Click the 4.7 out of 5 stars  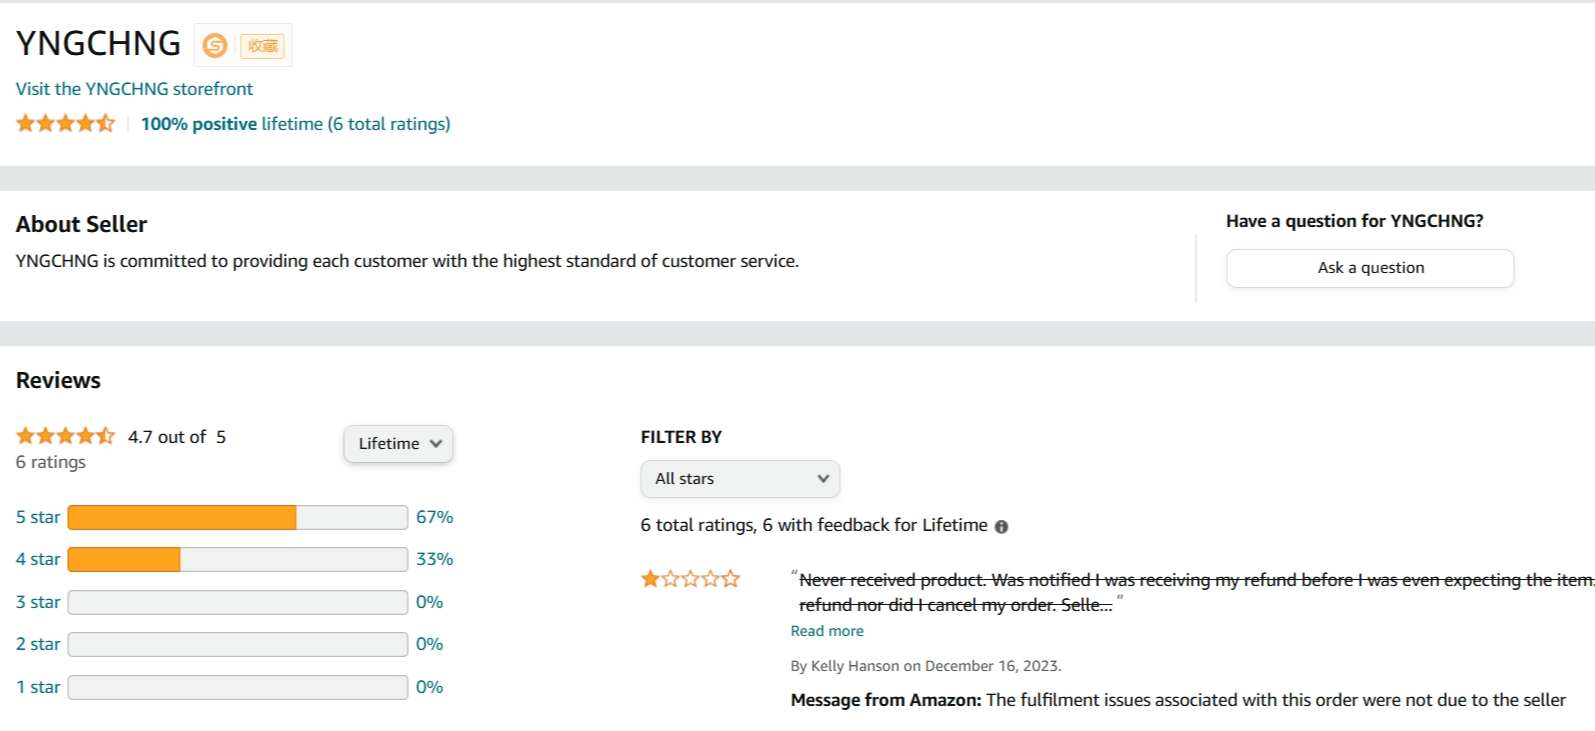pos(65,436)
